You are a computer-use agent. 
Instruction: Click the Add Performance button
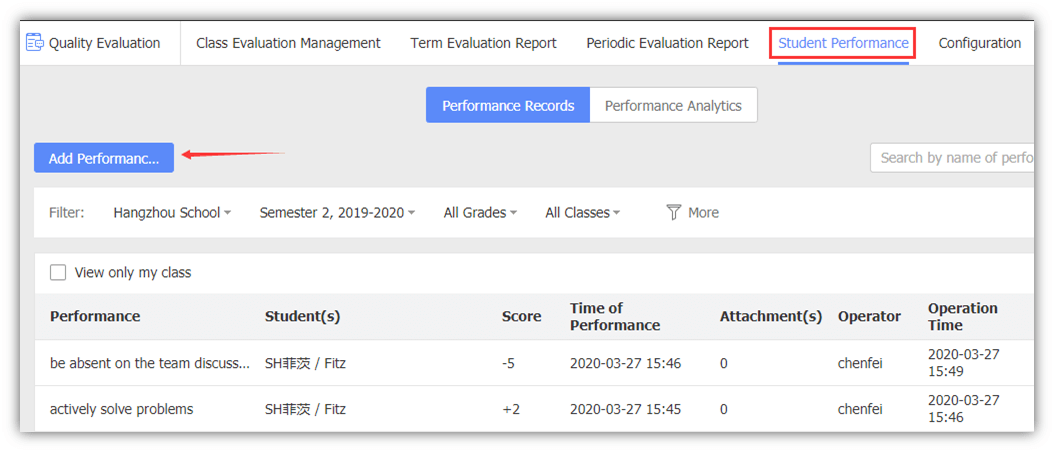click(x=104, y=158)
